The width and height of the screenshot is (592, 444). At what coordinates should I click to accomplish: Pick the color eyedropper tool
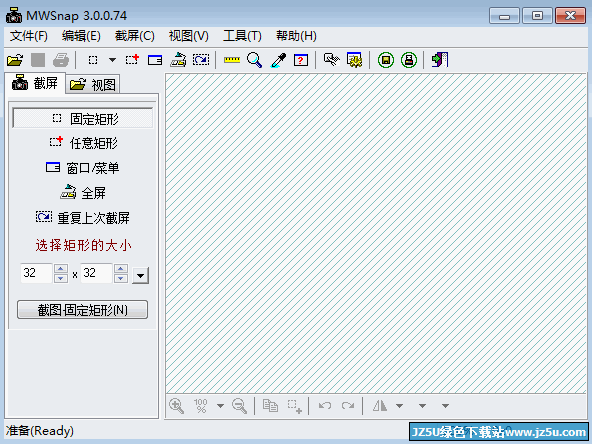point(278,60)
